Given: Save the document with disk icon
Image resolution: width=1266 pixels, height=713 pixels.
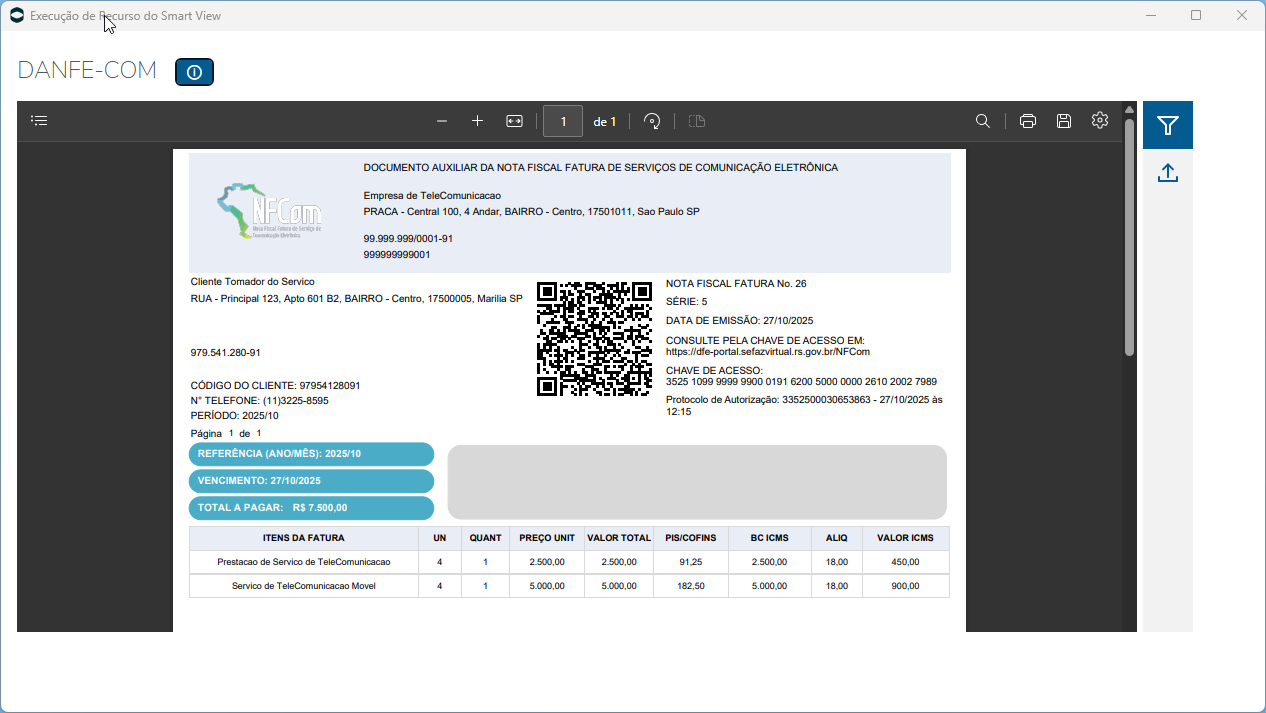Looking at the screenshot, I should pyautogui.click(x=1064, y=121).
